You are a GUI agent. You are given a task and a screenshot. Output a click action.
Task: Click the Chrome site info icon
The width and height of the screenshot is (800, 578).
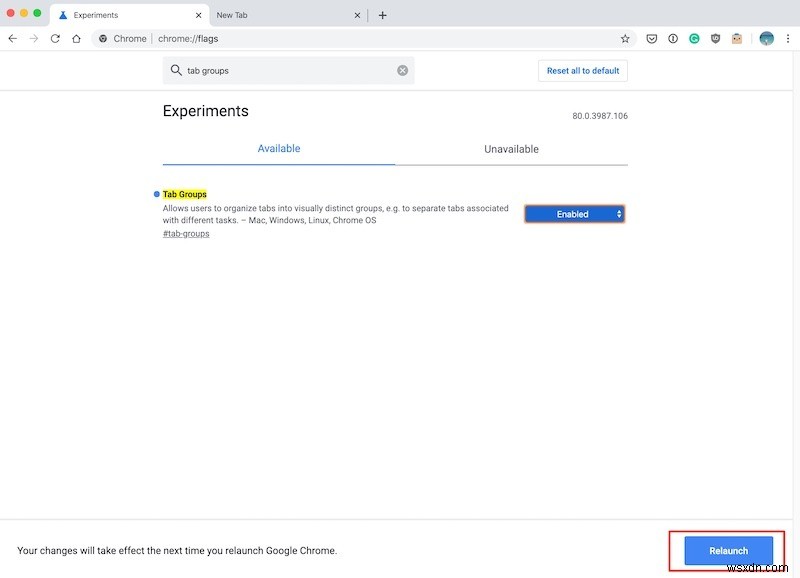point(103,39)
